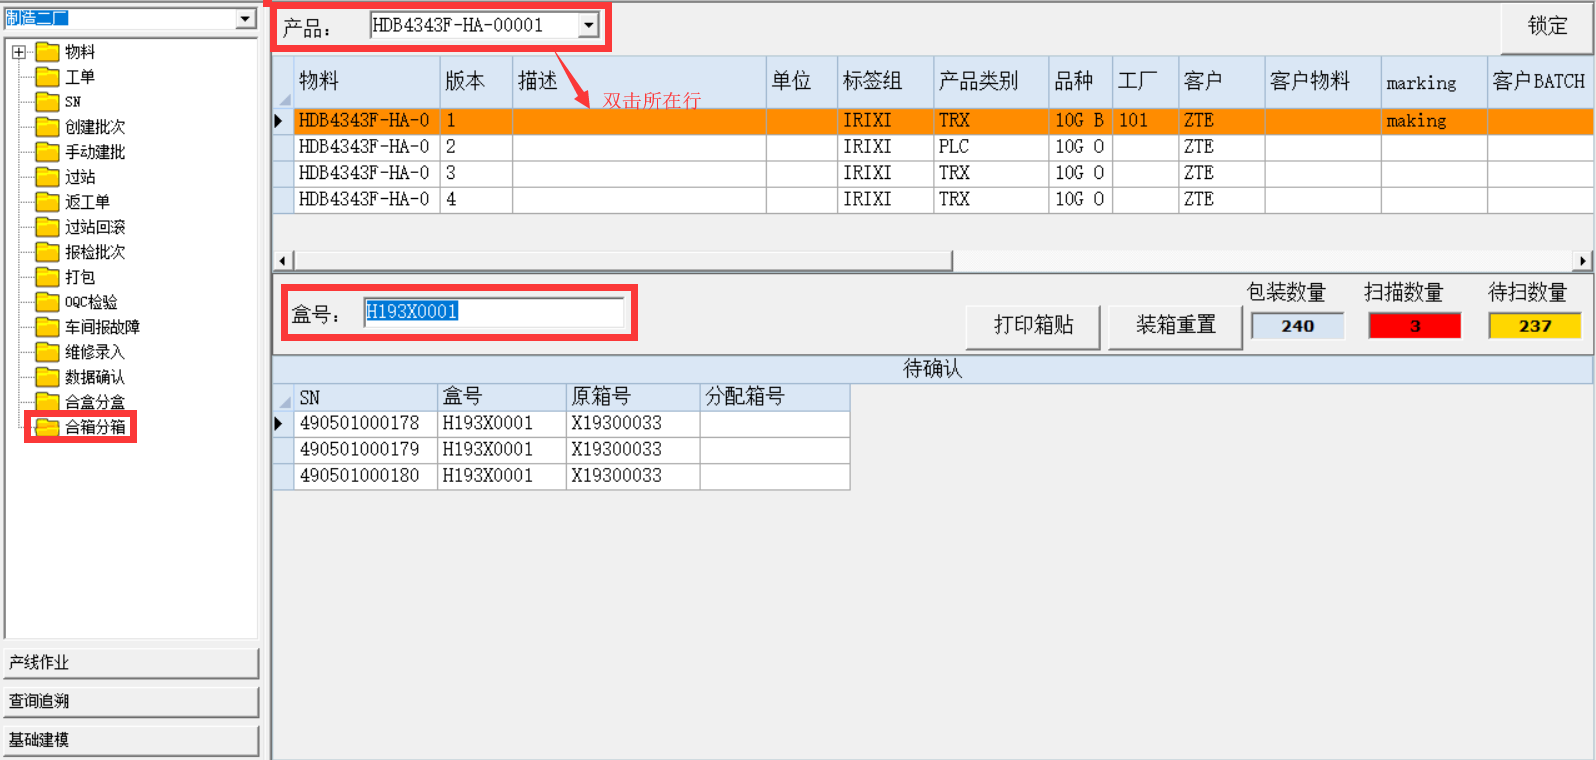Click the folder icon beside 打包
The height and width of the screenshot is (760, 1596).
click(47, 277)
